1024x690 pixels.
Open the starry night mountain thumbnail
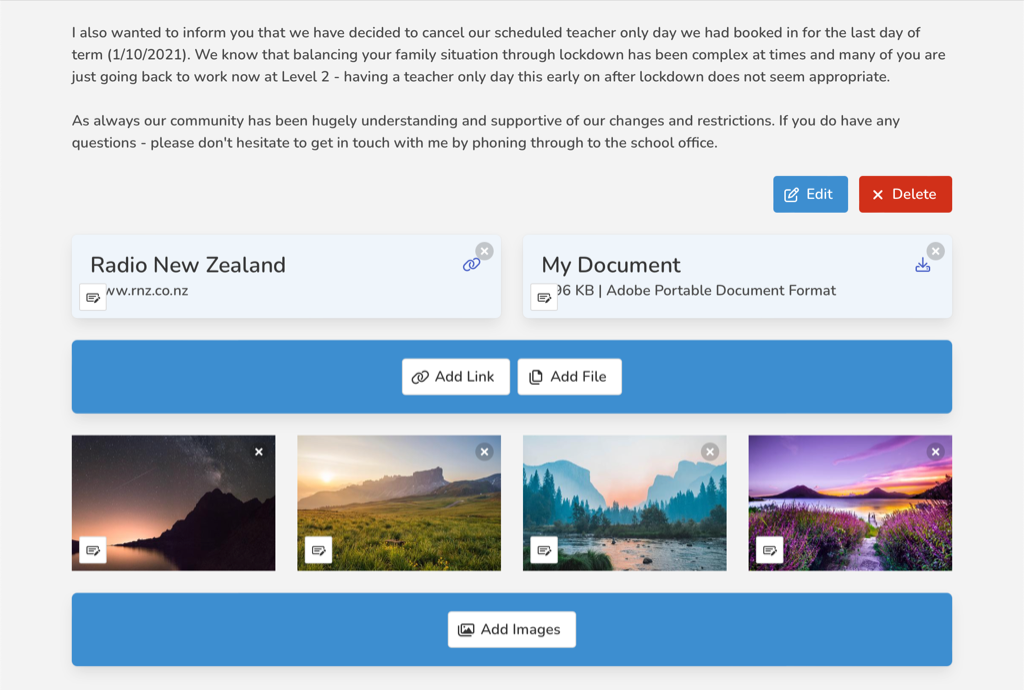(173, 505)
